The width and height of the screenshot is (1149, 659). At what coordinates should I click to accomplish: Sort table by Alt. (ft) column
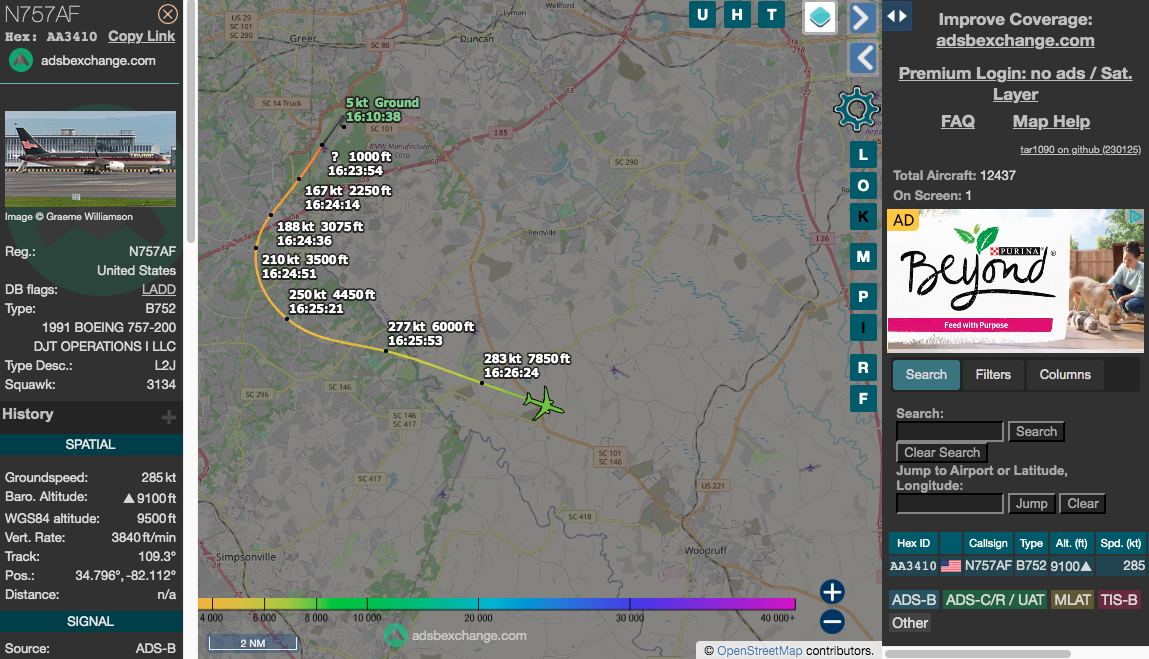(x=1071, y=543)
